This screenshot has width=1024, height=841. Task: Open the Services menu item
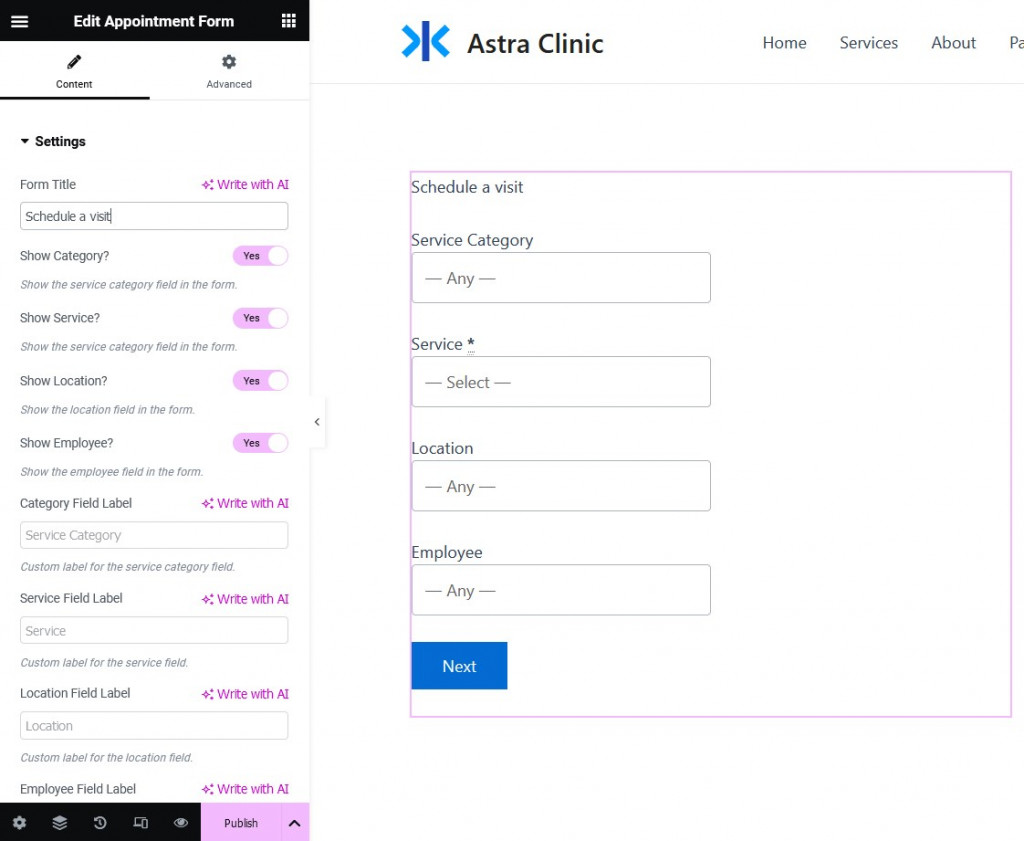[868, 42]
